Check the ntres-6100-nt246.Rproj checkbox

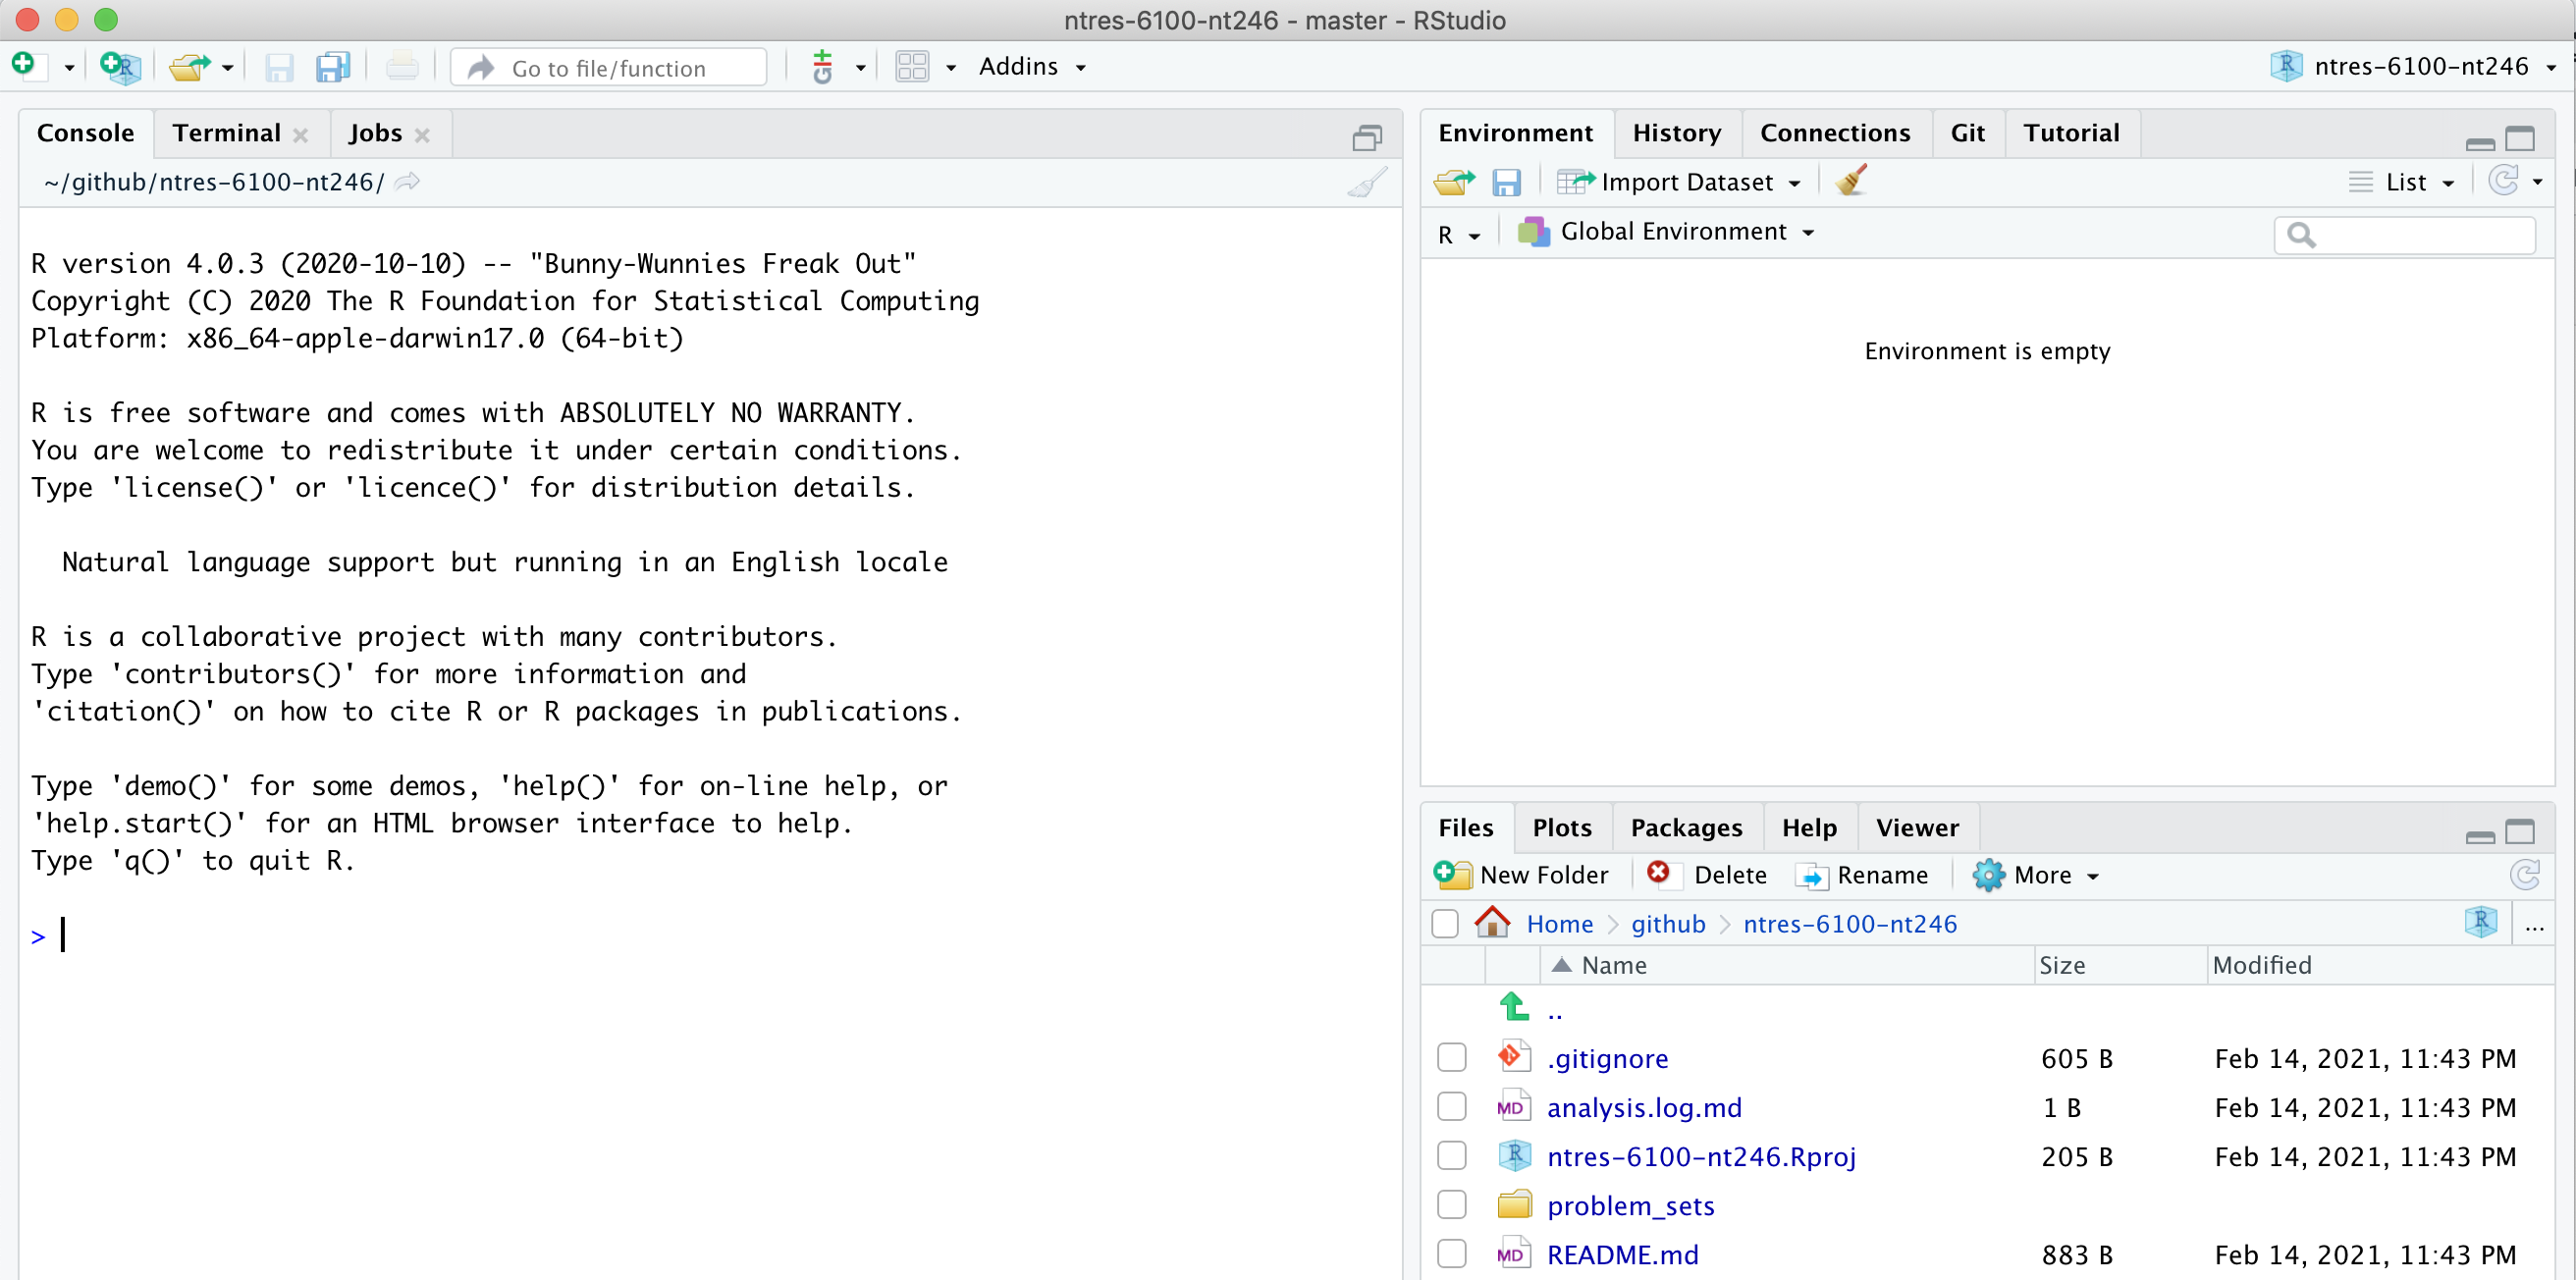click(x=1451, y=1155)
